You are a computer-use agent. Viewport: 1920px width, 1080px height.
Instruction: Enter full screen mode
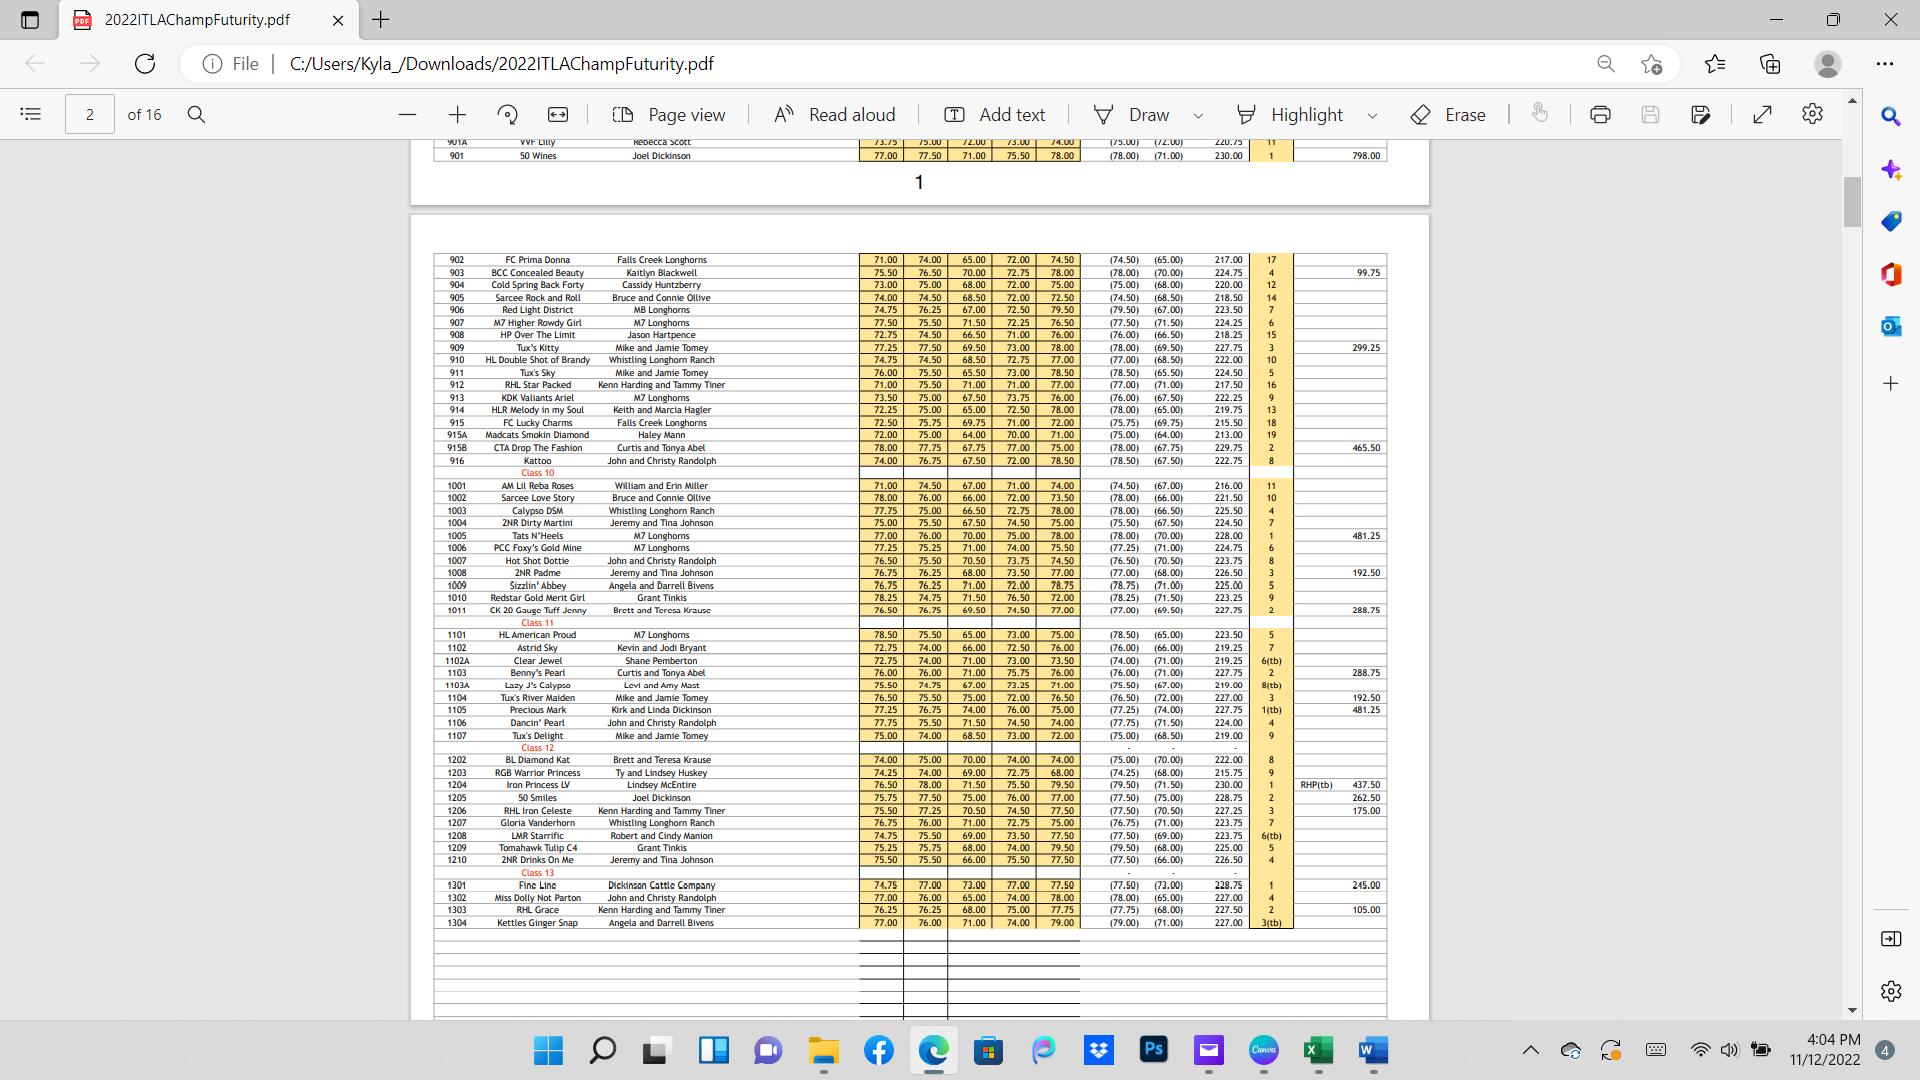tap(1763, 114)
